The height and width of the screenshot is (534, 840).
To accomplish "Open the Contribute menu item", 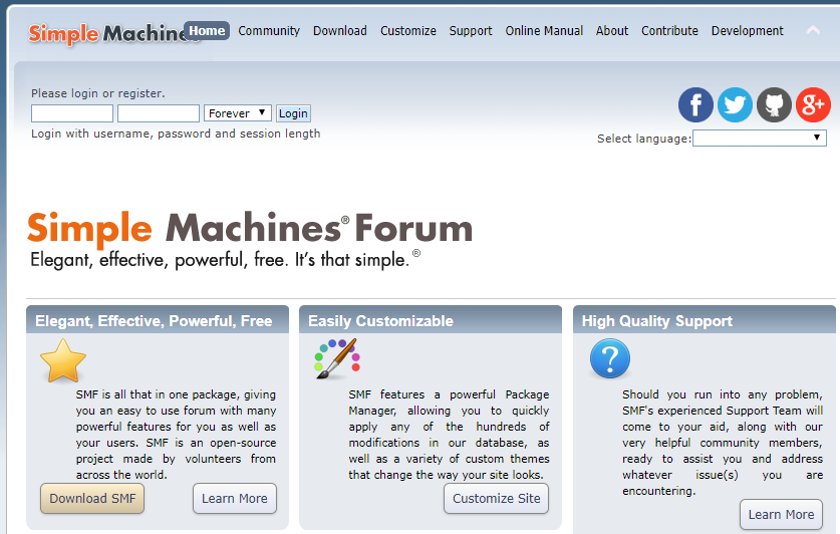I will (x=670, y=31).
